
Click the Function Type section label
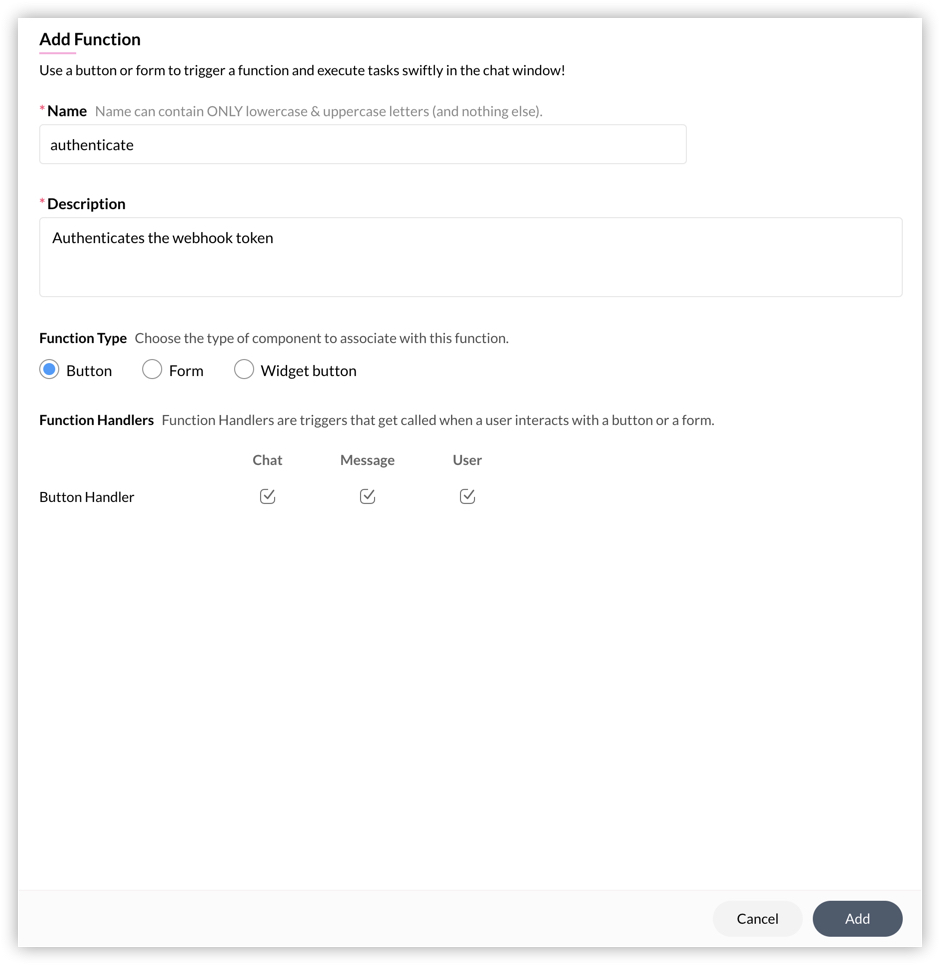pos(83,338)
